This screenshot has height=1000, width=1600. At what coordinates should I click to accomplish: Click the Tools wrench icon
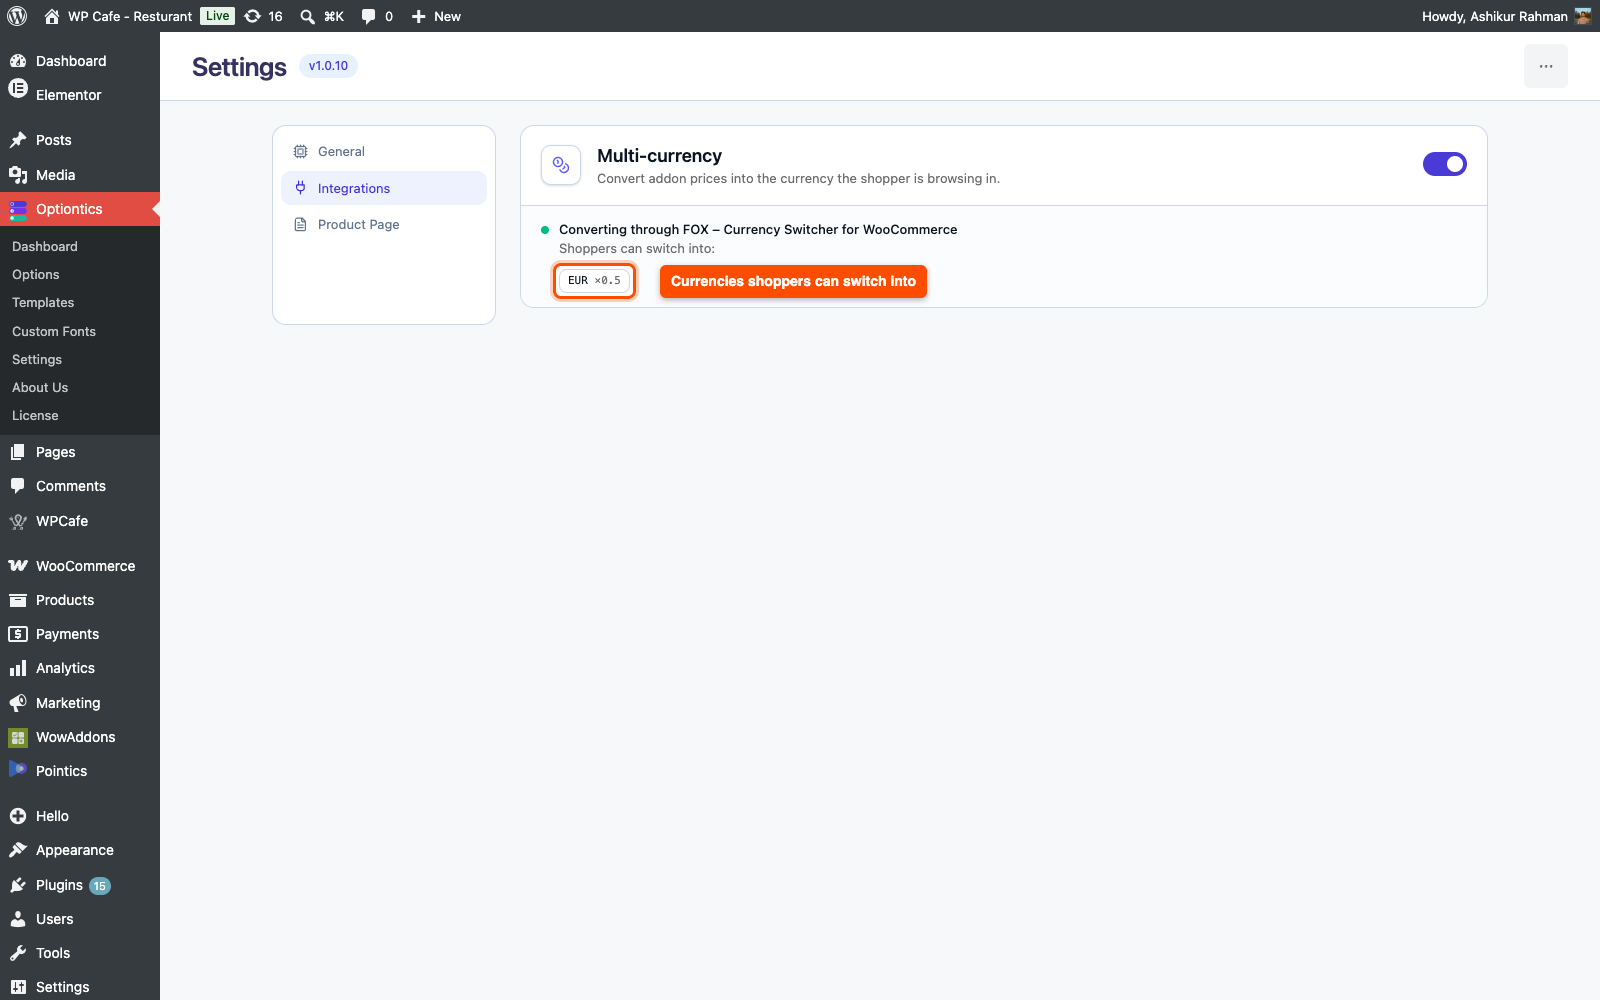point(18,953)
